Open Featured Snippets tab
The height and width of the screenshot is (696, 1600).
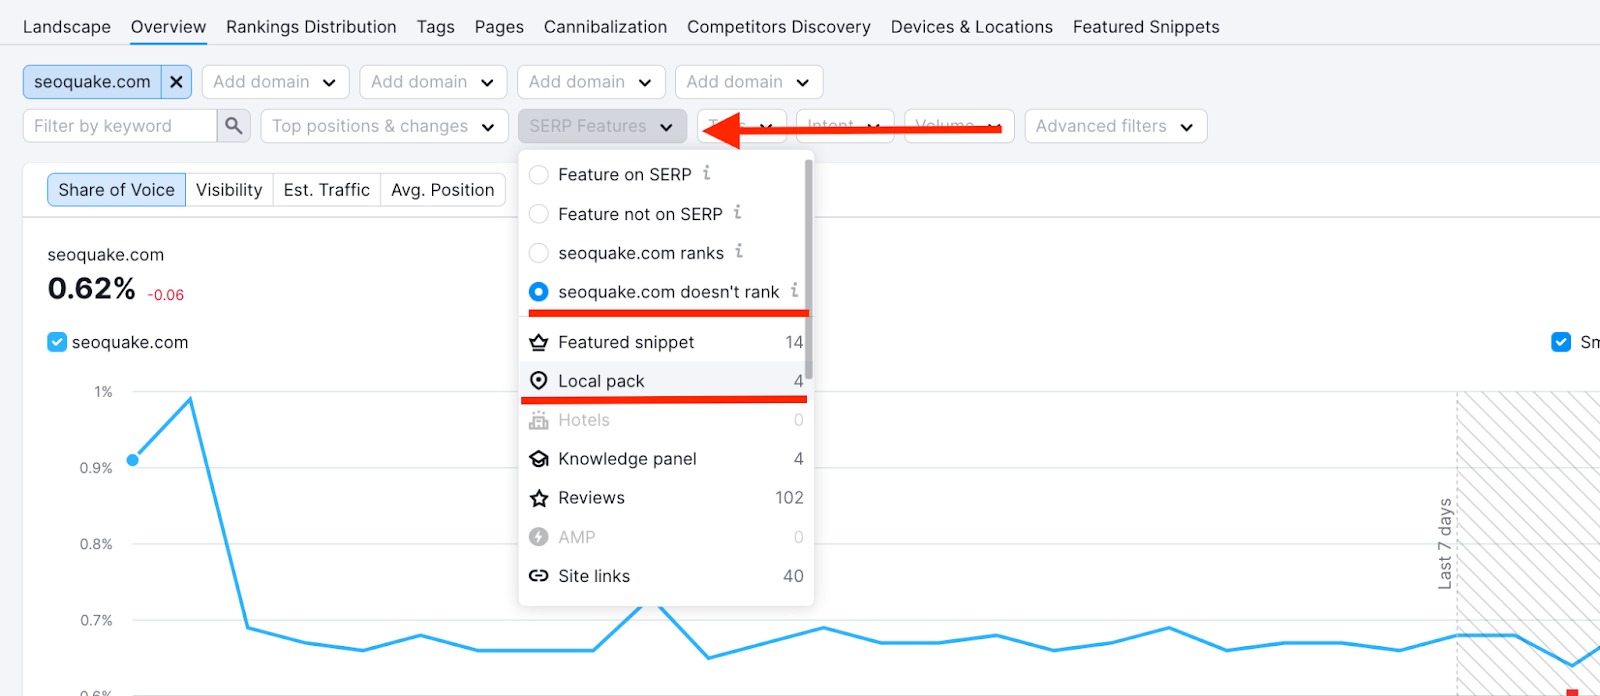[1146, 27]
